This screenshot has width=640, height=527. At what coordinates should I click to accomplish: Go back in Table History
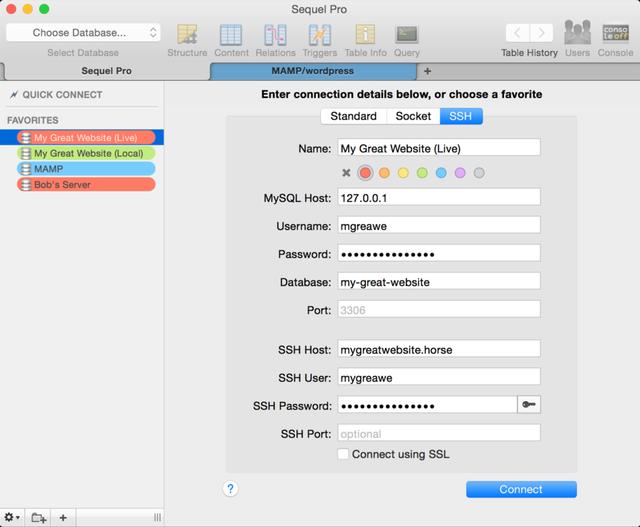(518, 33)
